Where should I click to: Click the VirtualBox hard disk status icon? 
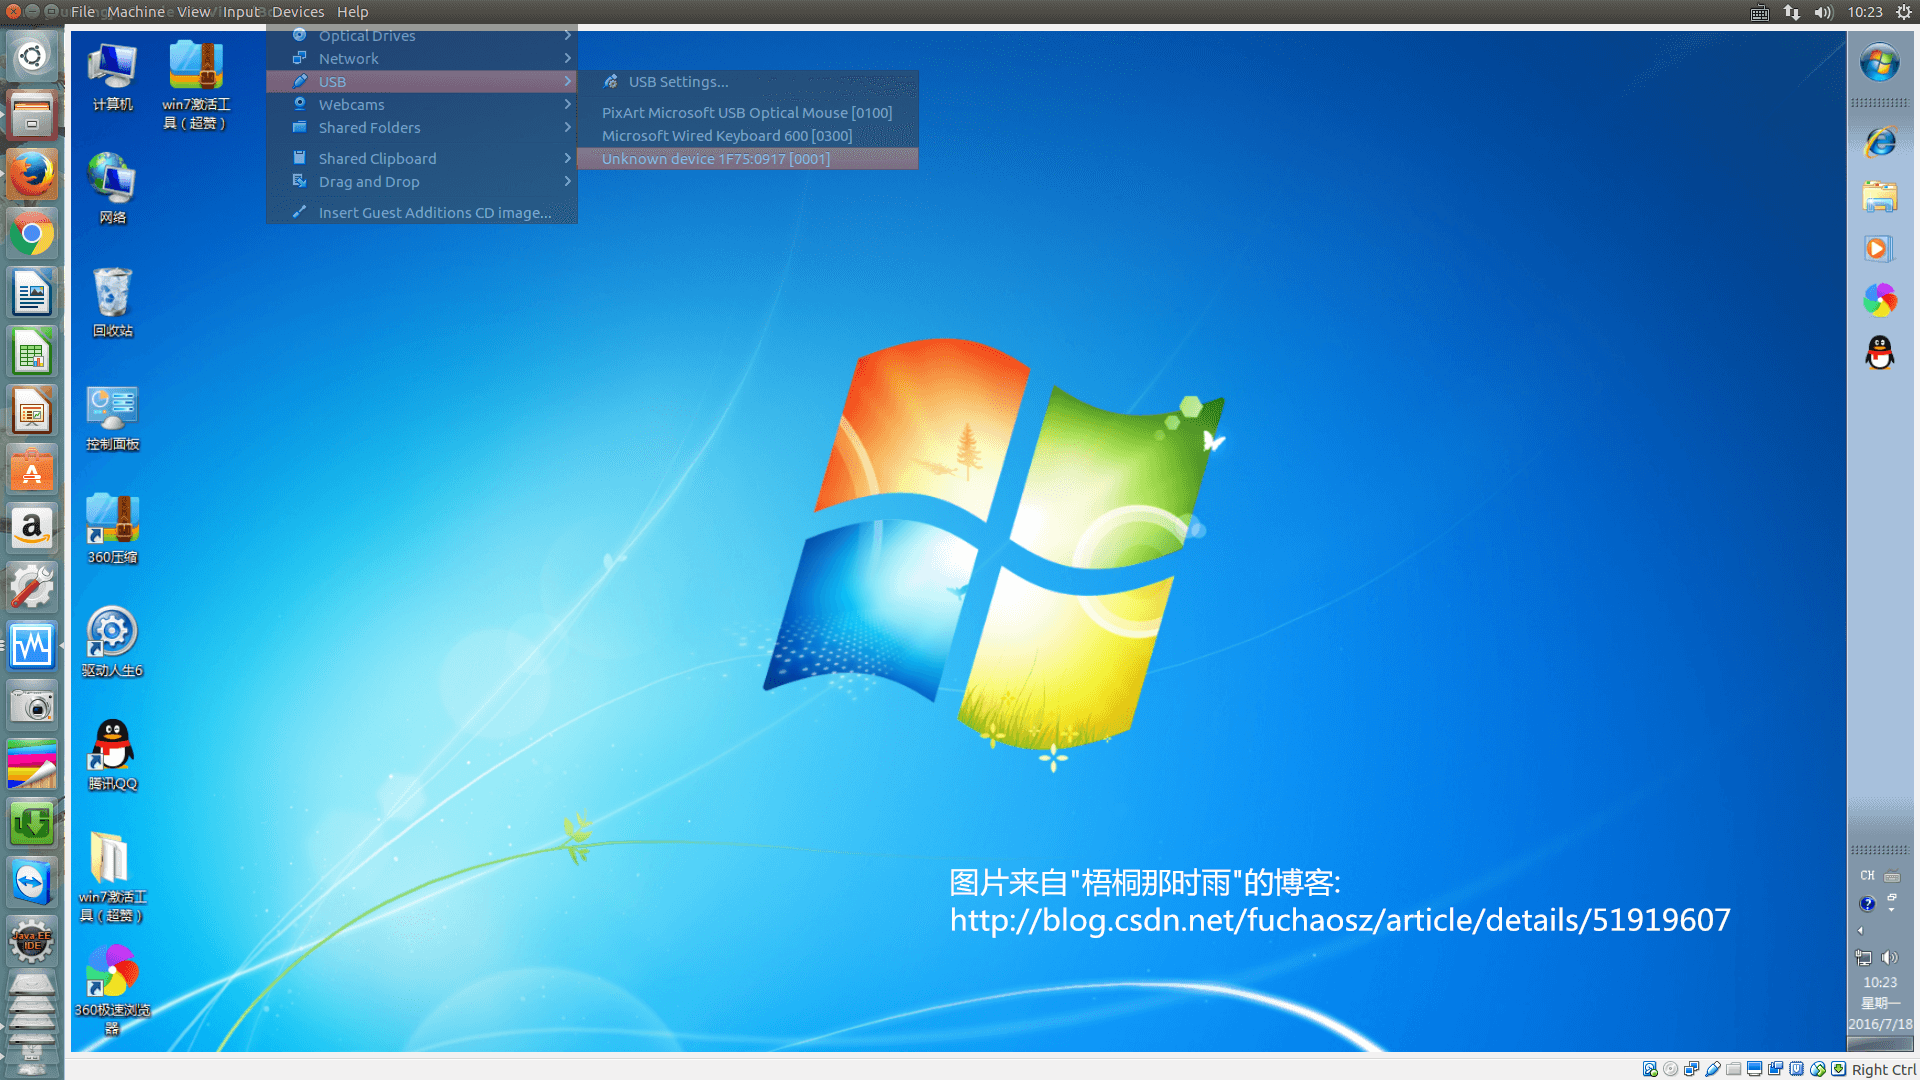coord(1650,1069)
